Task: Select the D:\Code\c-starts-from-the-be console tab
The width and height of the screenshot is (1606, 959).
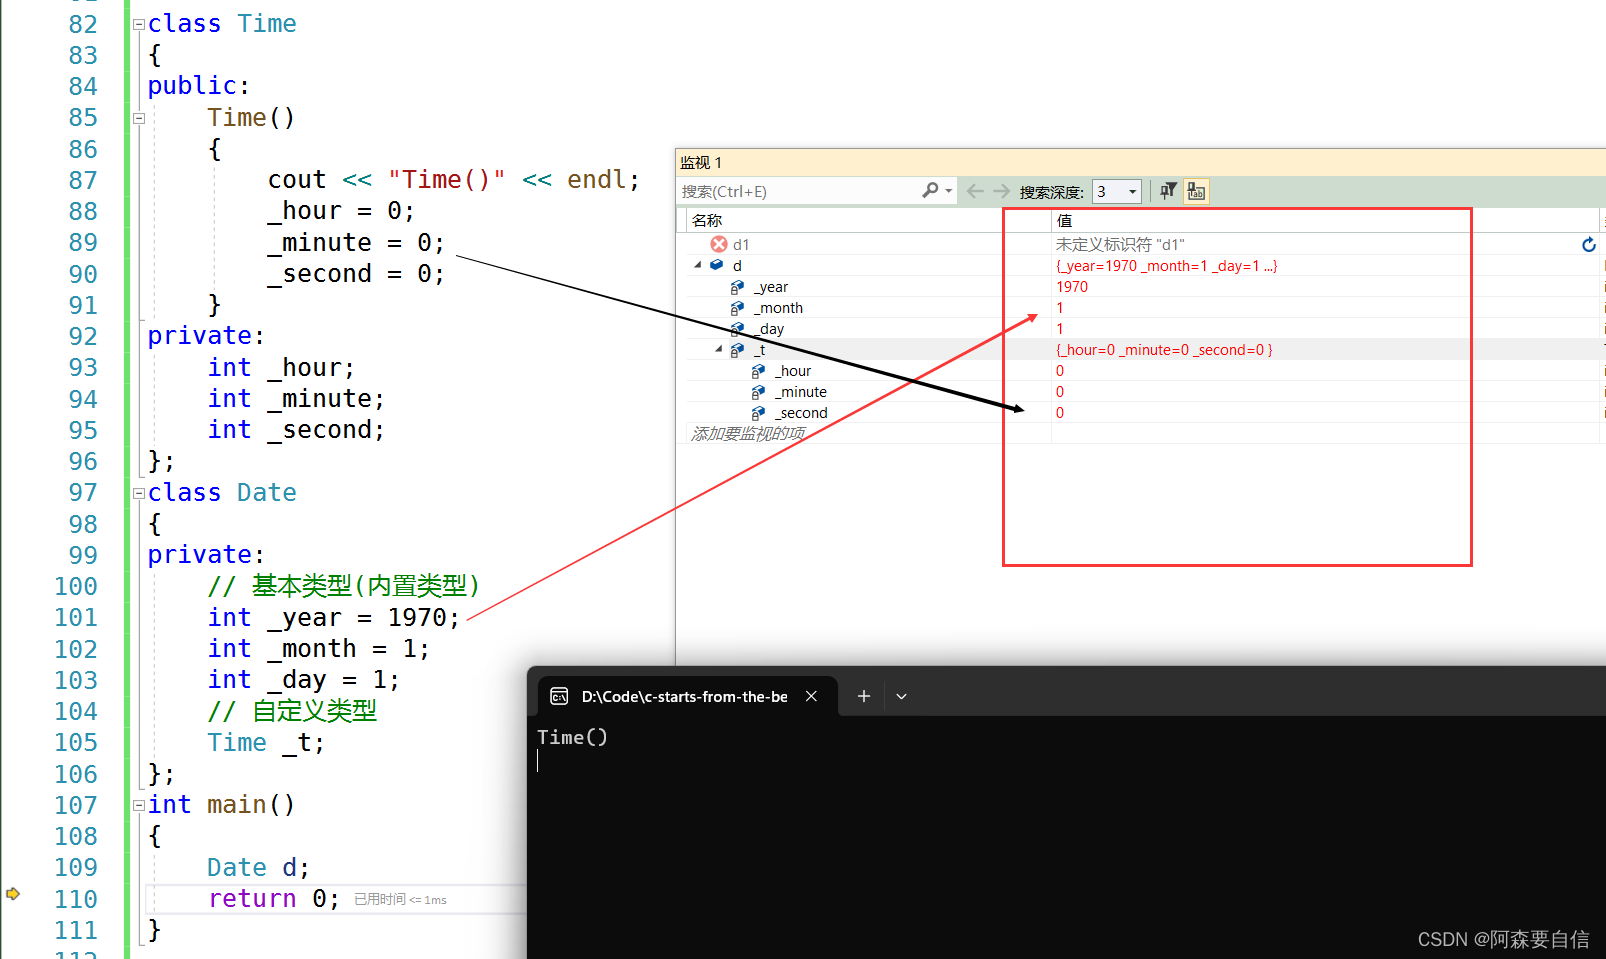Action: point(685,696)
